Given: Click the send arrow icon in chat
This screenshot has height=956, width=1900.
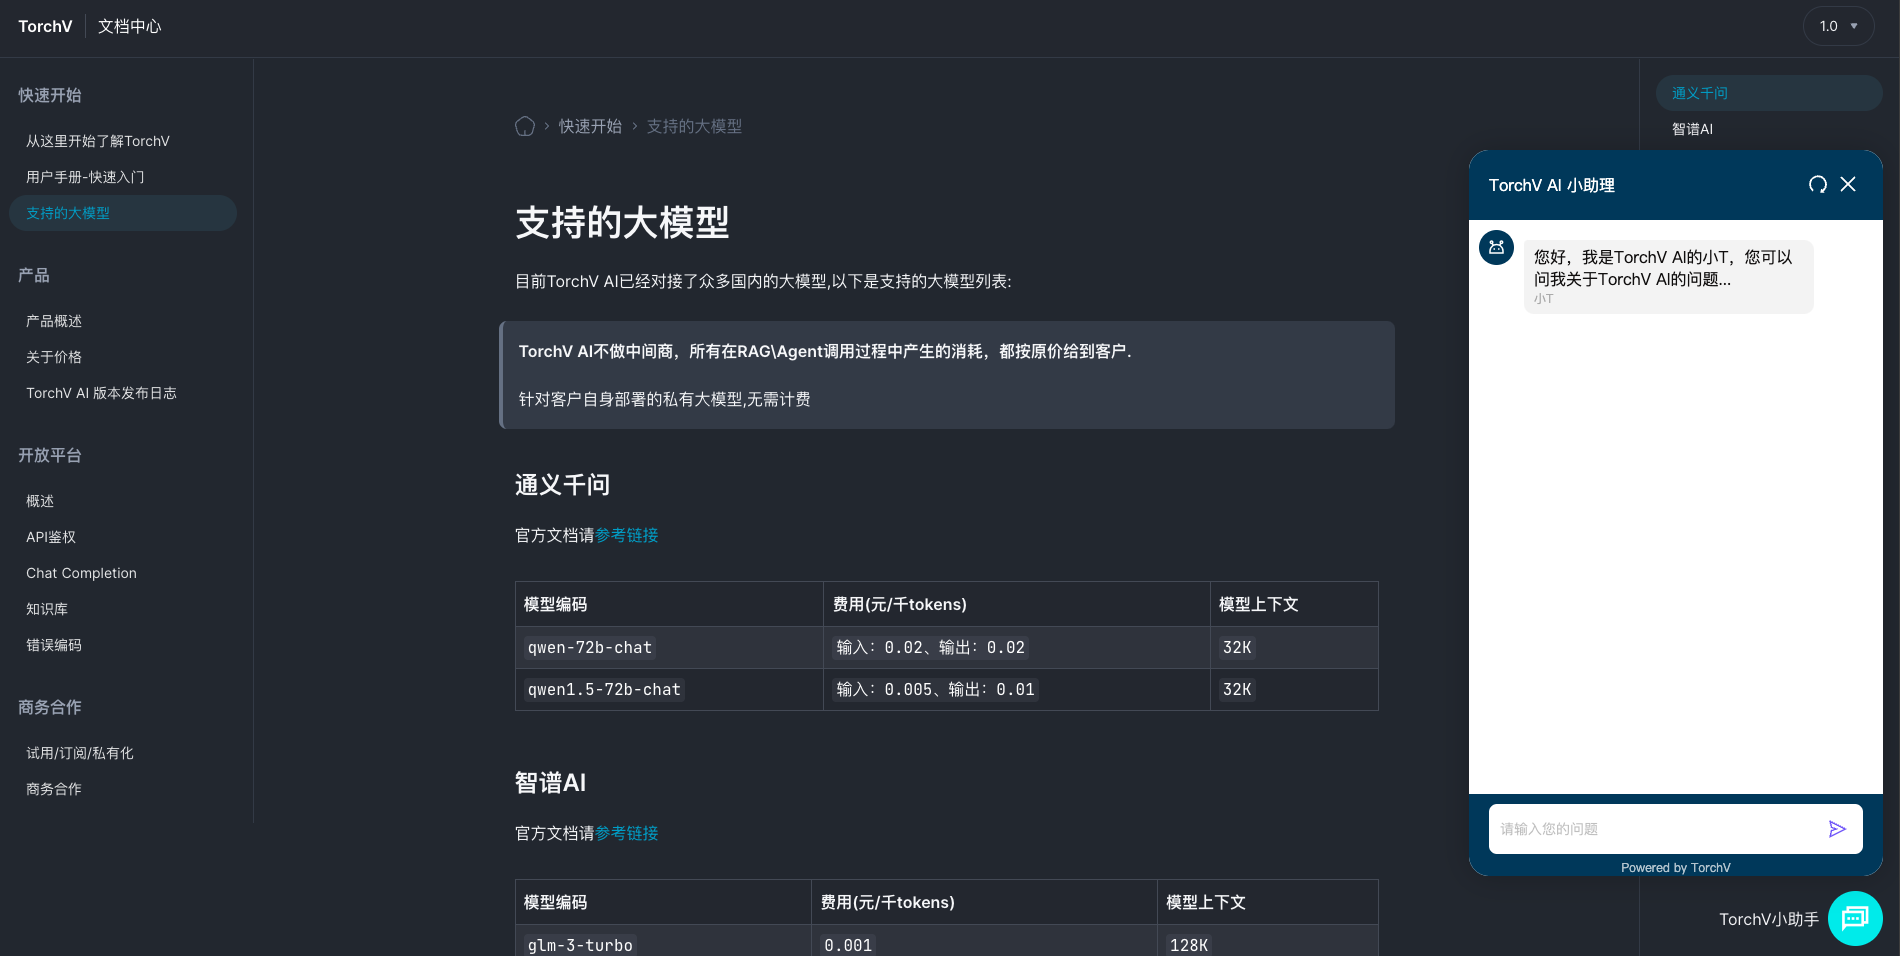Looking at the screenshot, I should point(1837,829).
